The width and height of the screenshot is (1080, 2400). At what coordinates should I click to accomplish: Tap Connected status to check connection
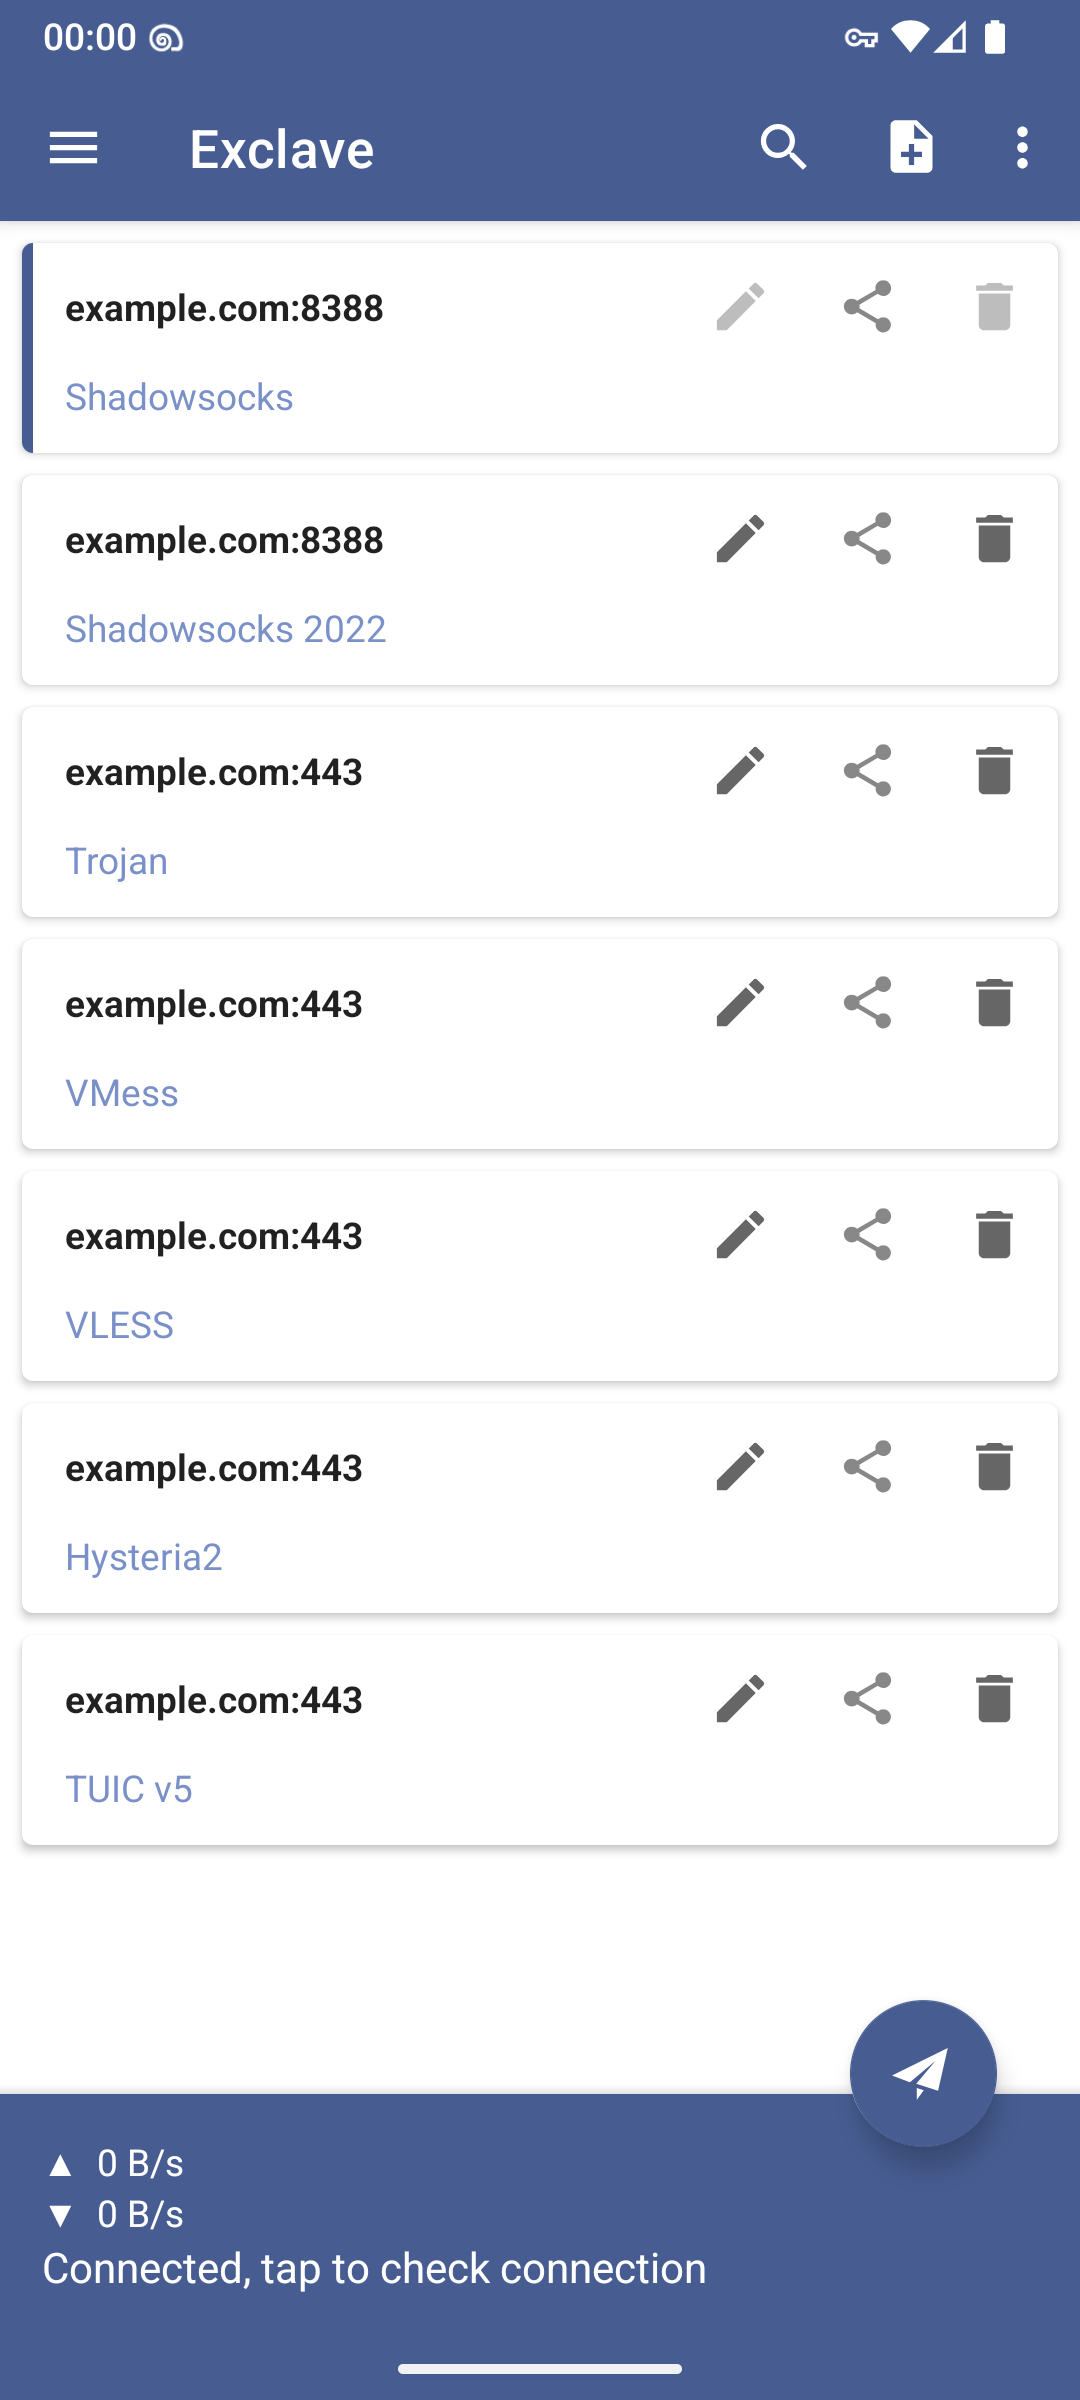point(374,2268)
